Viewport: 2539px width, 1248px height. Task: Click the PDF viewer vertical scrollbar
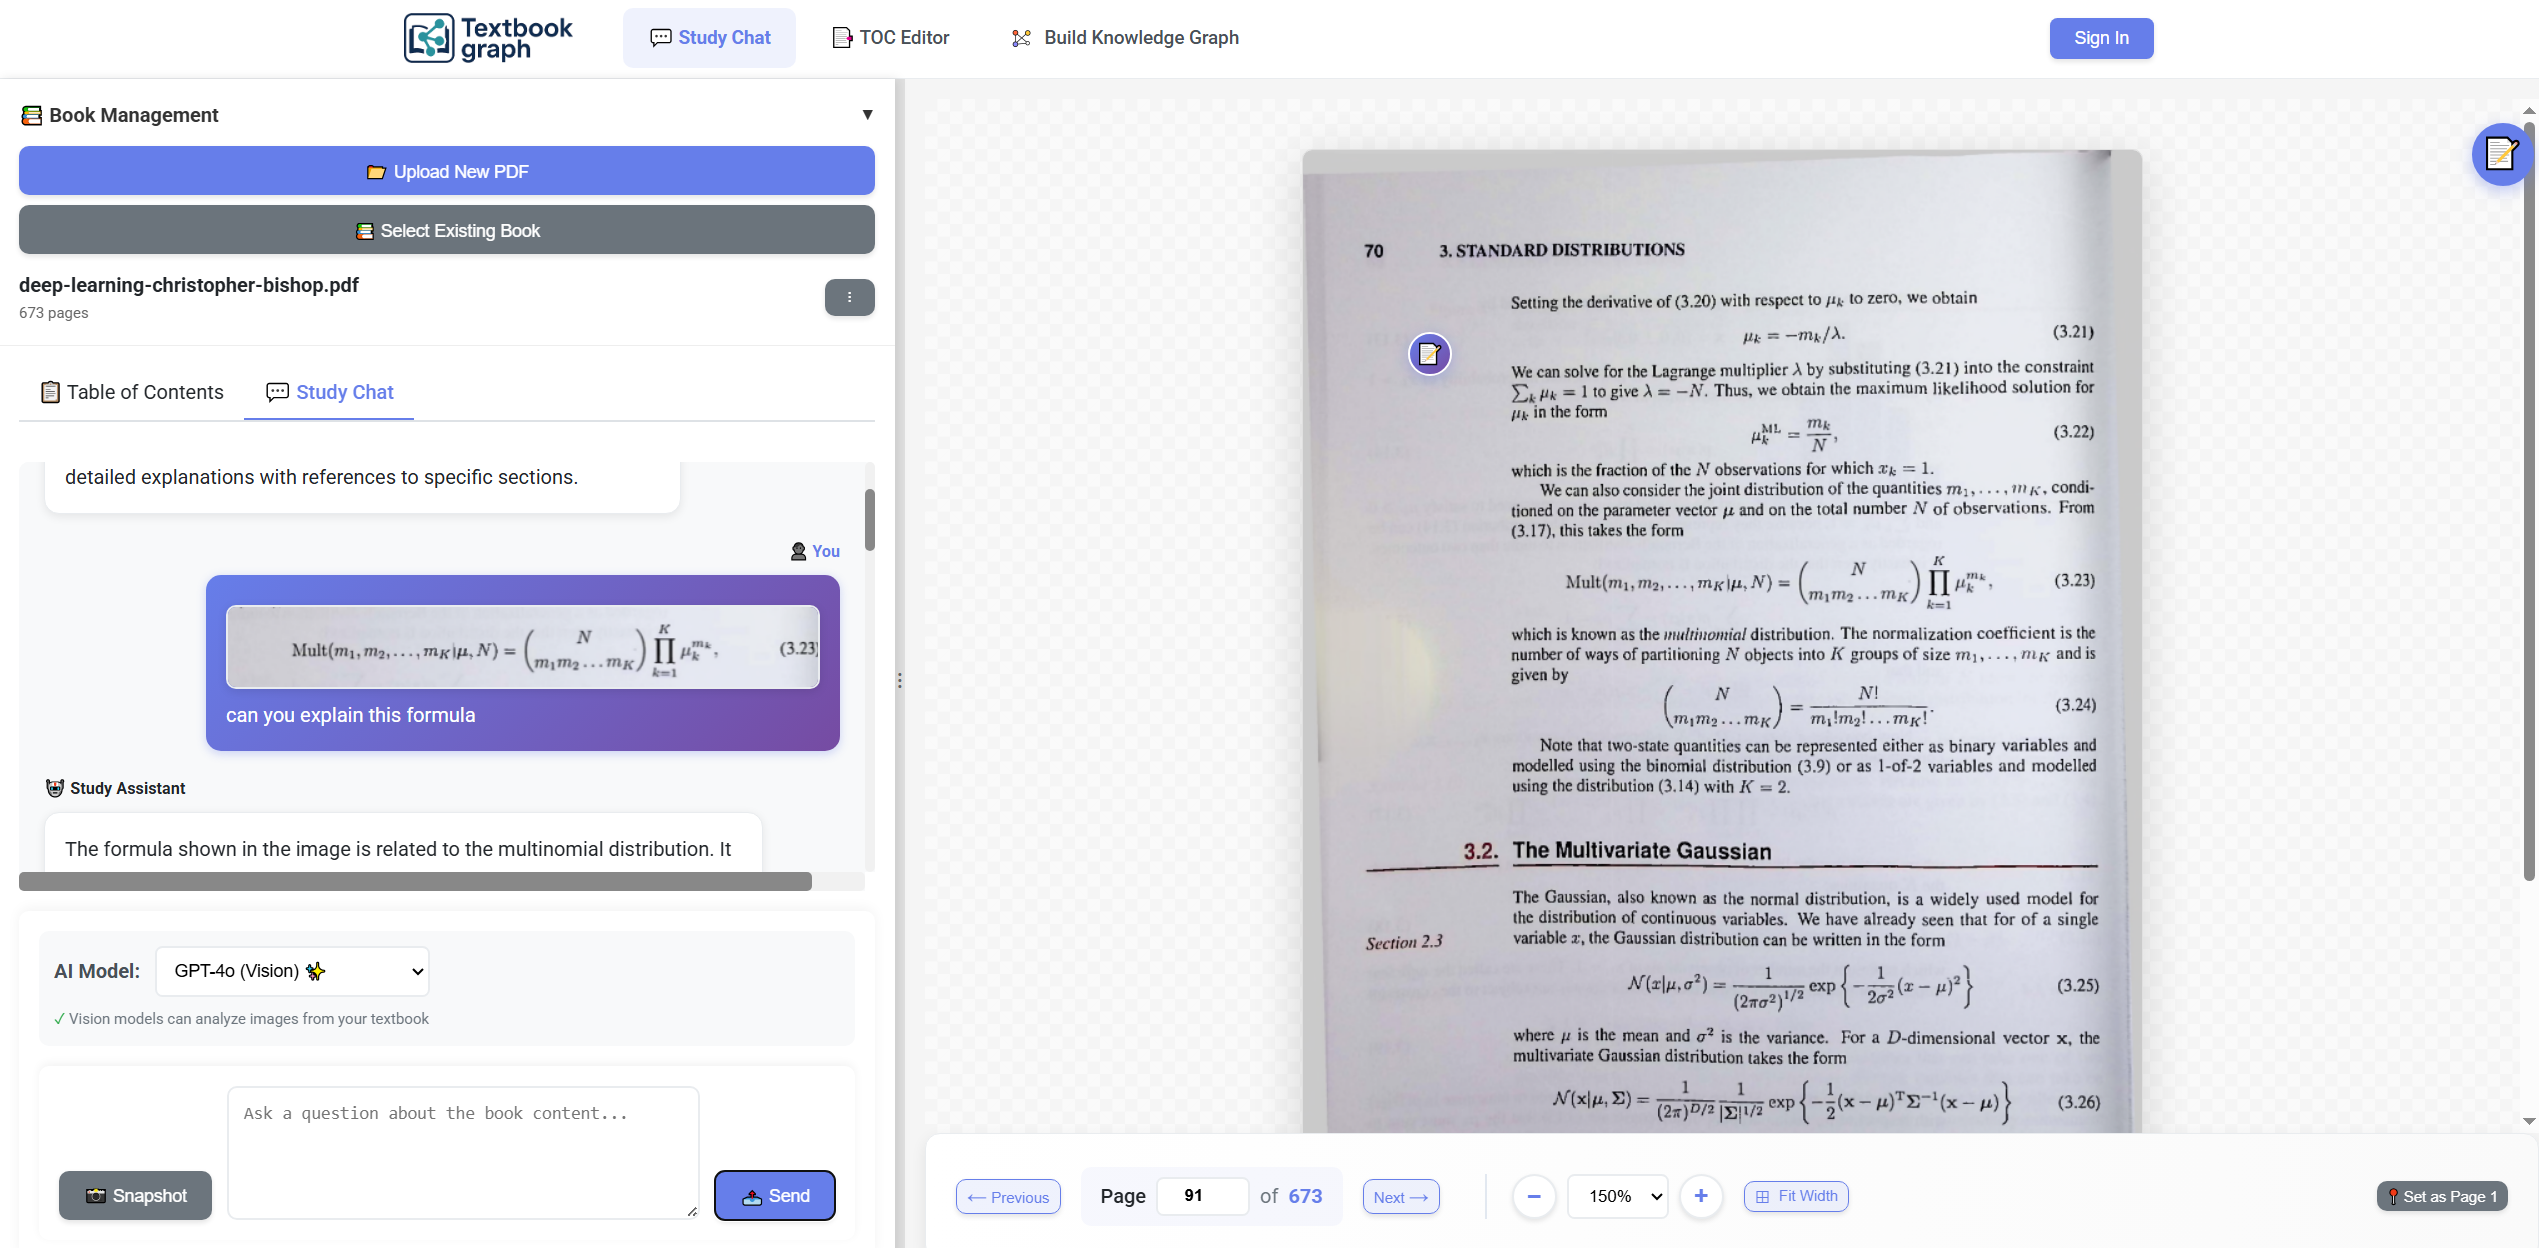coord(2529,500)
